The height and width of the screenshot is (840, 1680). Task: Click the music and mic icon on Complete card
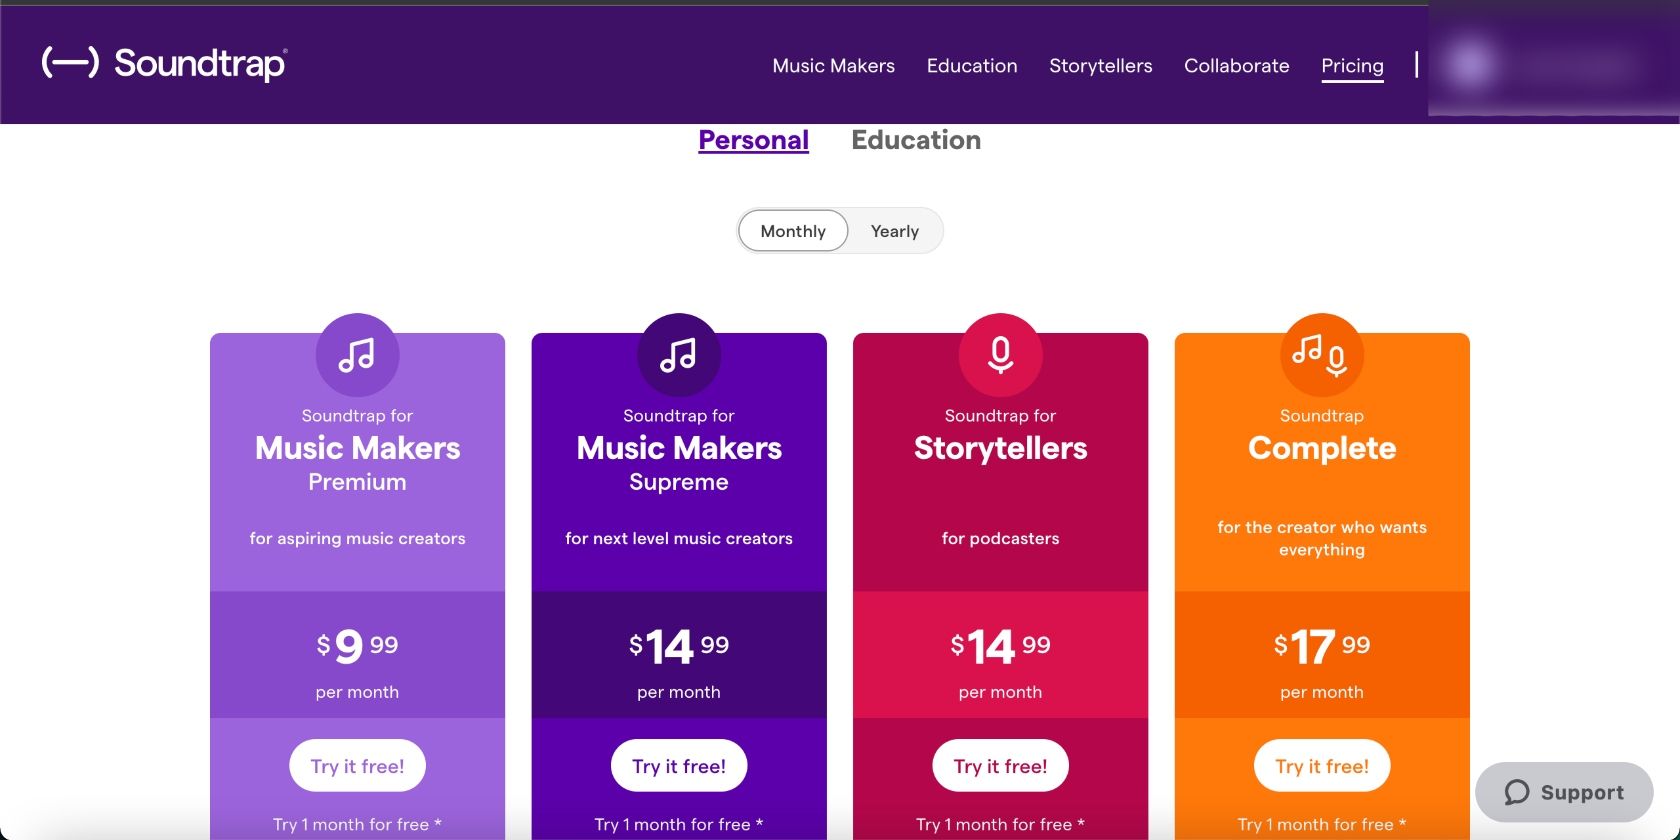1322,355
